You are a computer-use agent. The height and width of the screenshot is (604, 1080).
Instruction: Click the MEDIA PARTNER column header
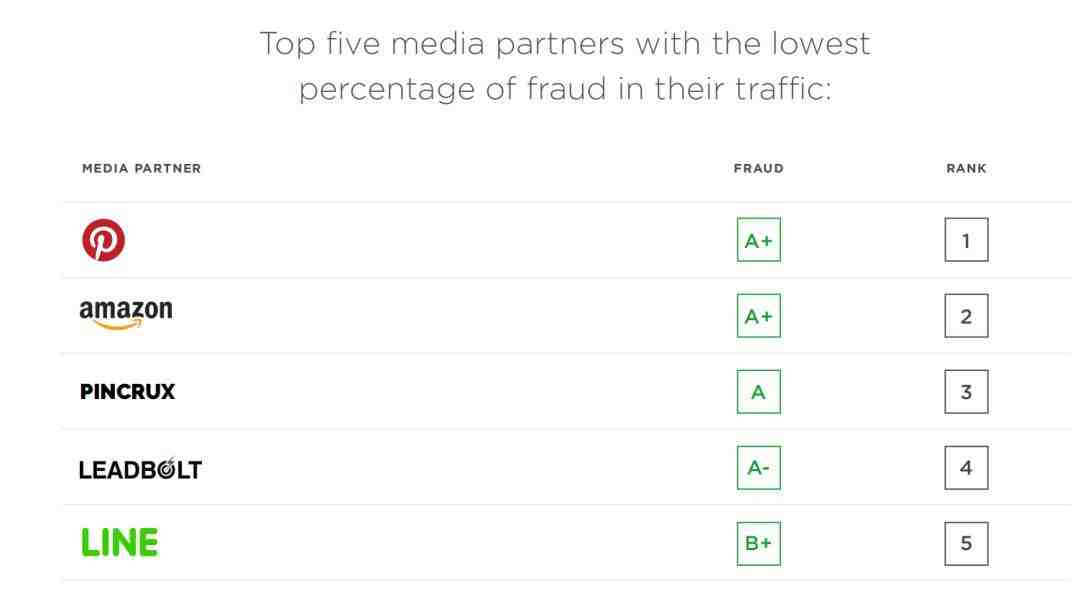pos(141,168)
